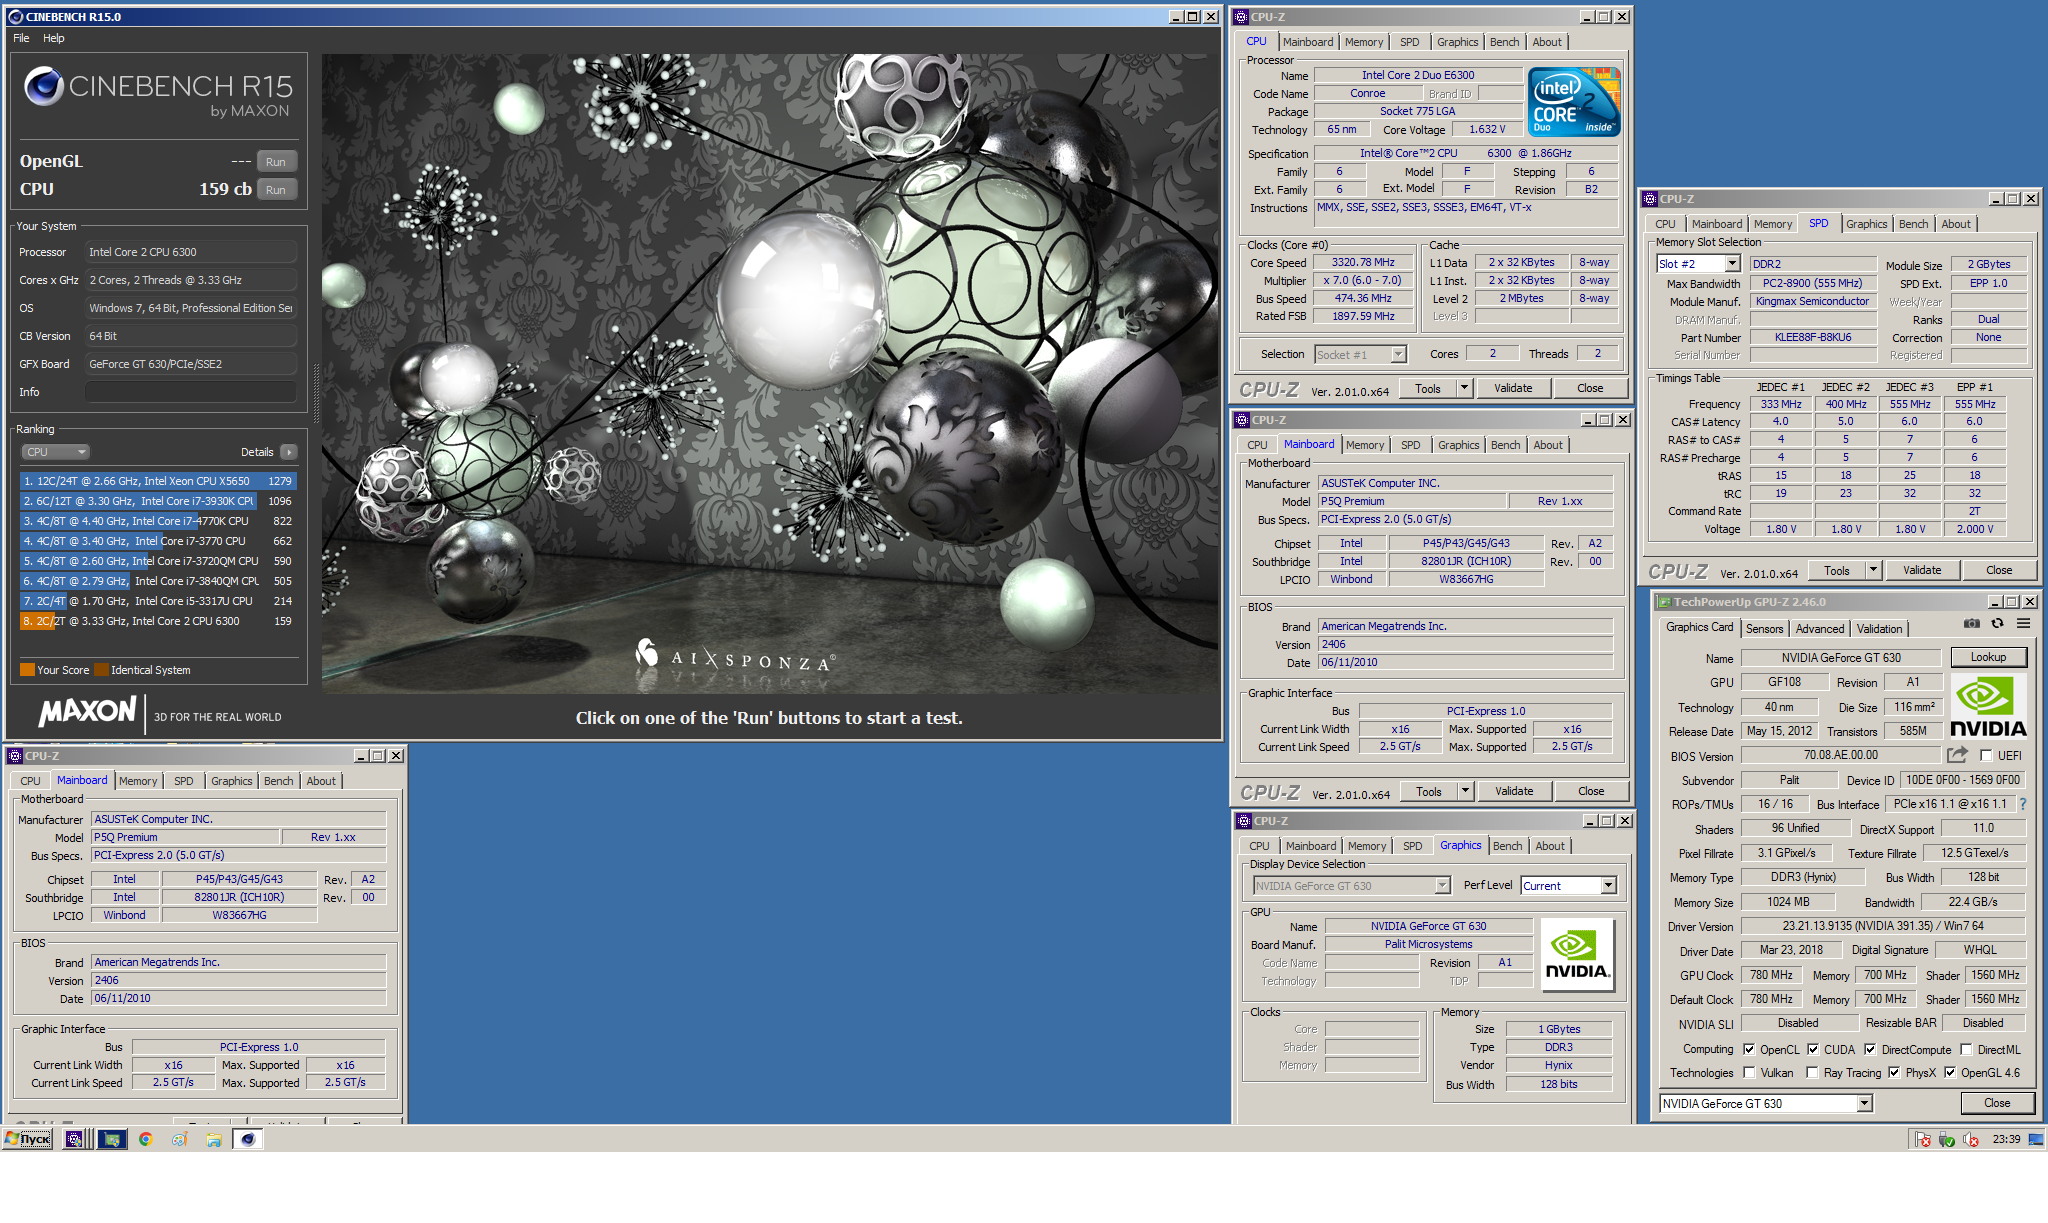Image resolution: width=2048 pixels, height=1223 pixels.
Task: Click the Action Center flag tray icon
Action: click(x=1922, y=1139)
